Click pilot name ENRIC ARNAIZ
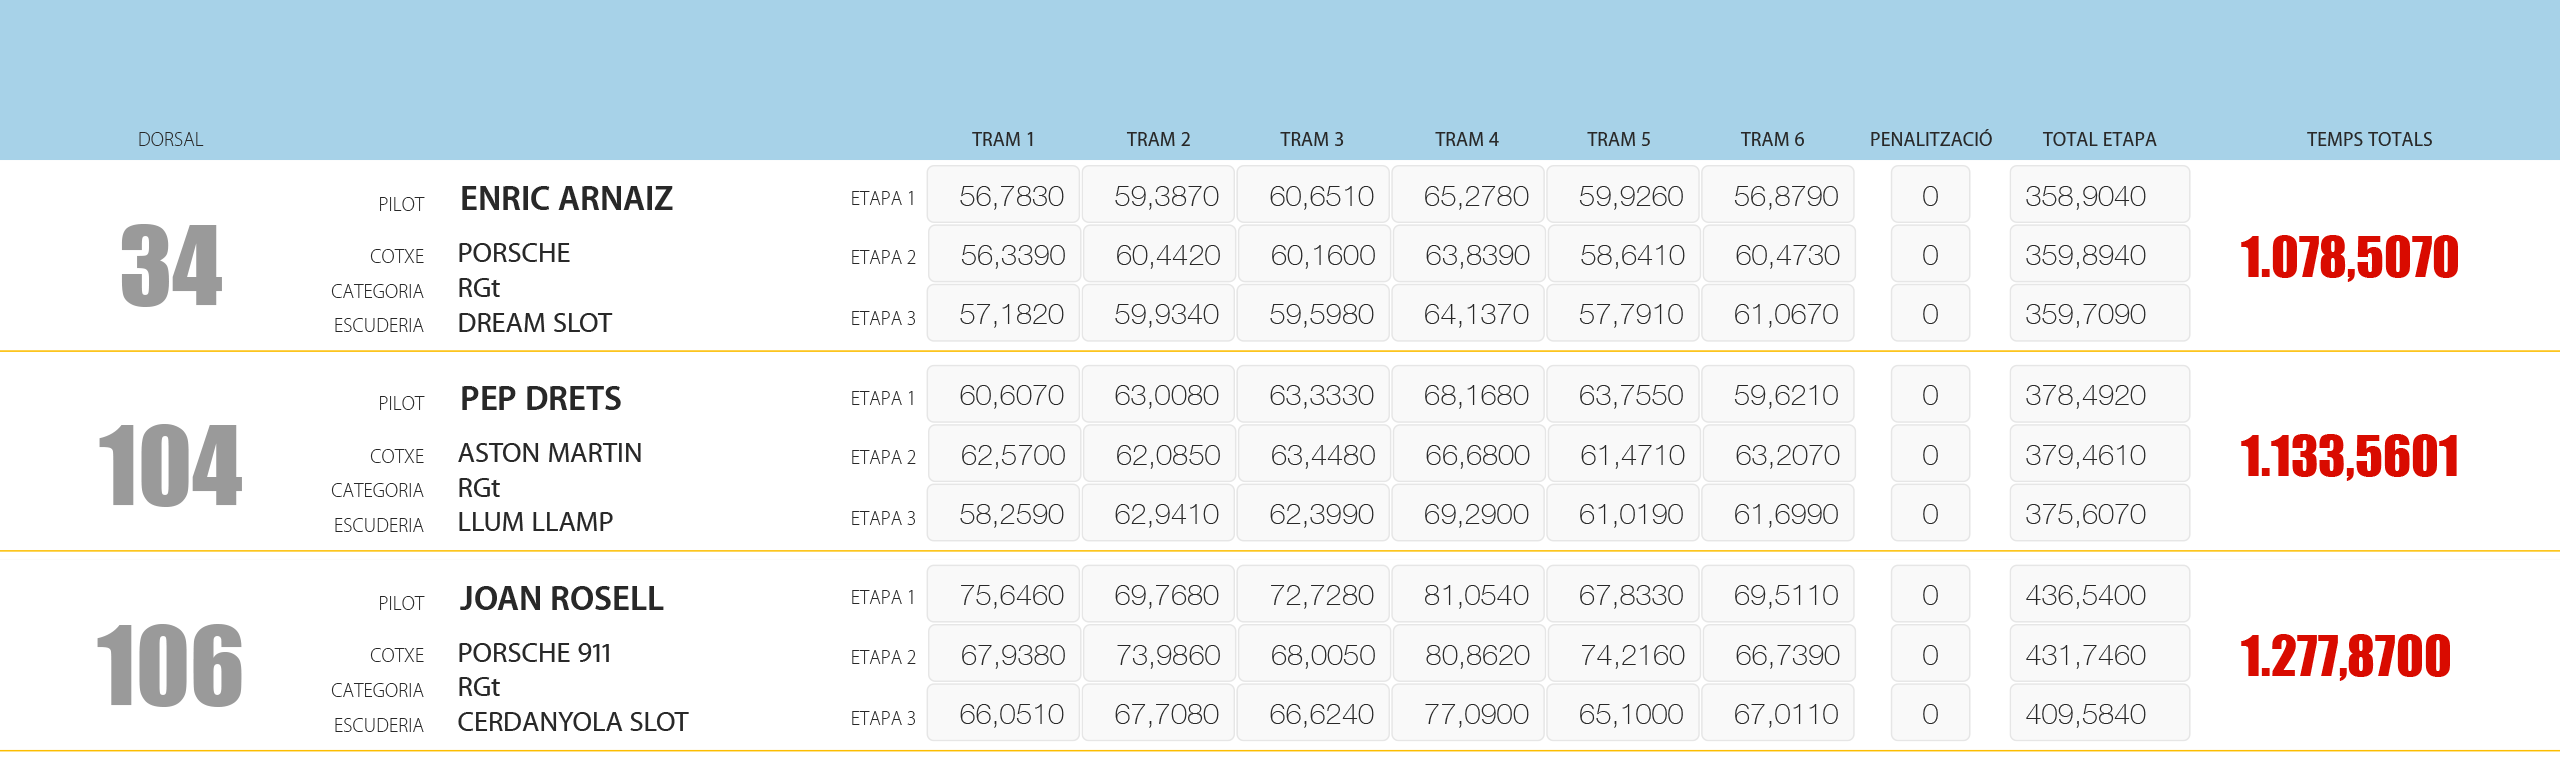This screenshot has height=759, width=2560. [566, 198]
